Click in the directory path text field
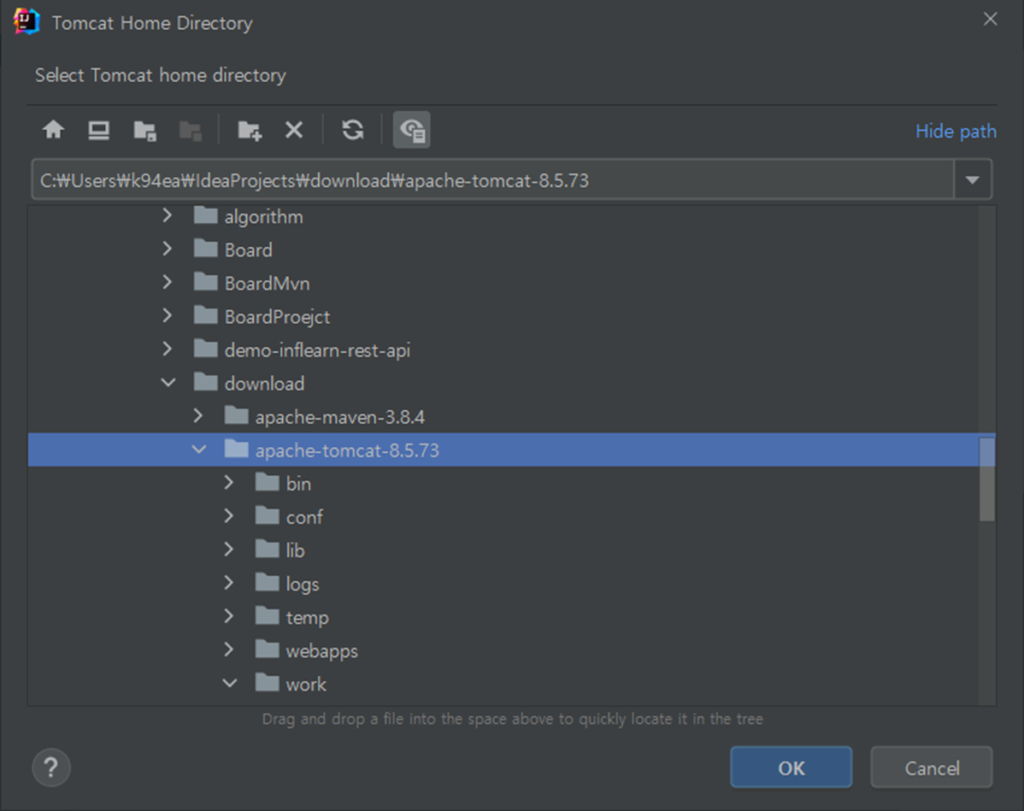The image size is (1024, 811). pos(490,182)
